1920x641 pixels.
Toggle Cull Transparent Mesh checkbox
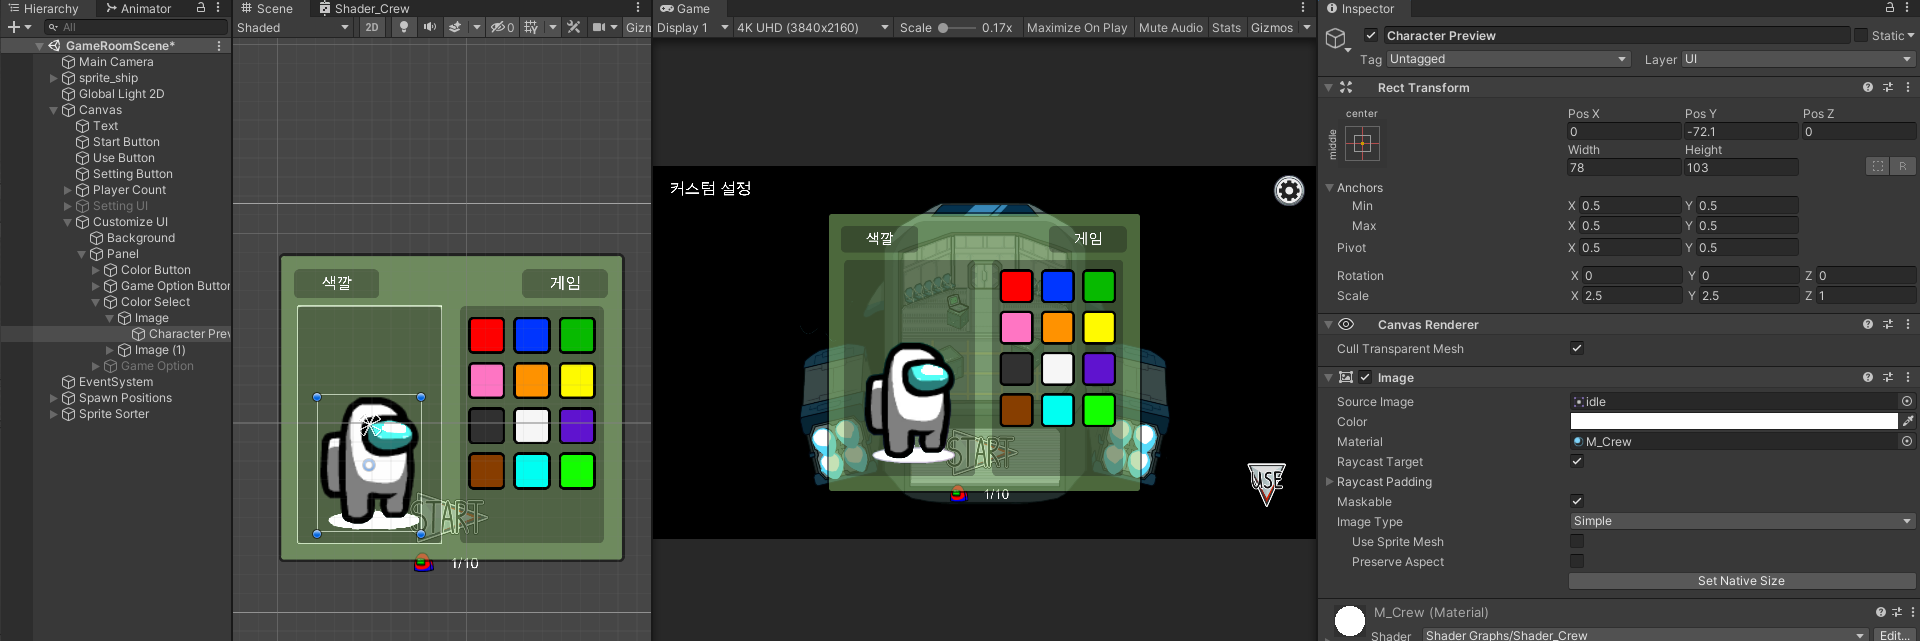pos(1577,348)
